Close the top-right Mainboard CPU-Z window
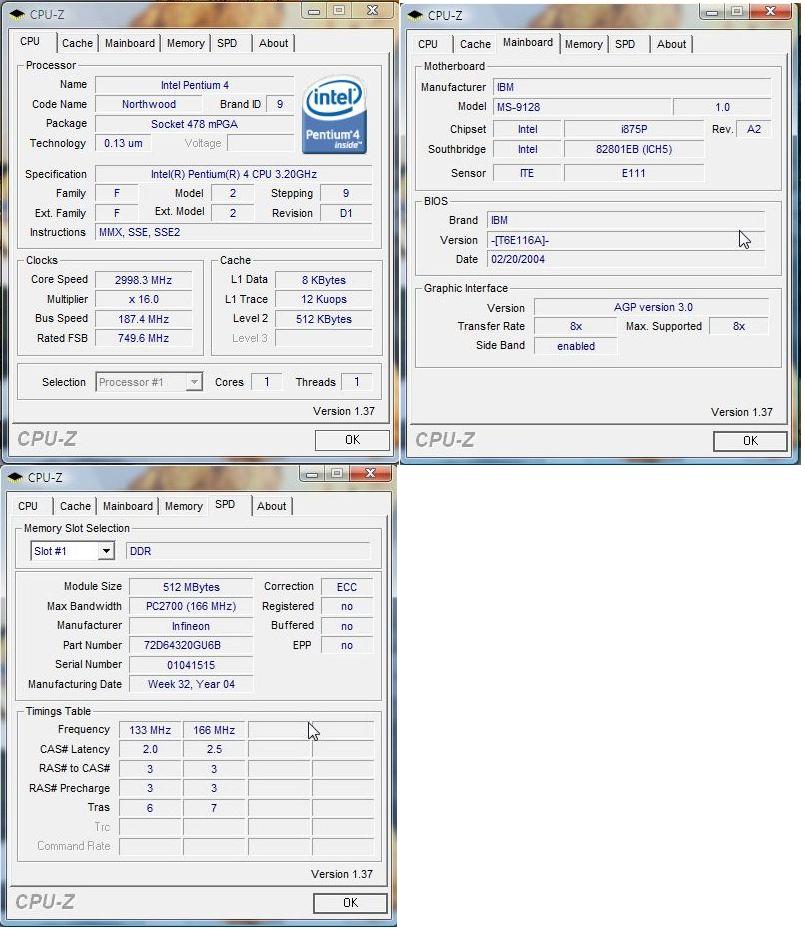805x929 pixels. tap(771, 11)
